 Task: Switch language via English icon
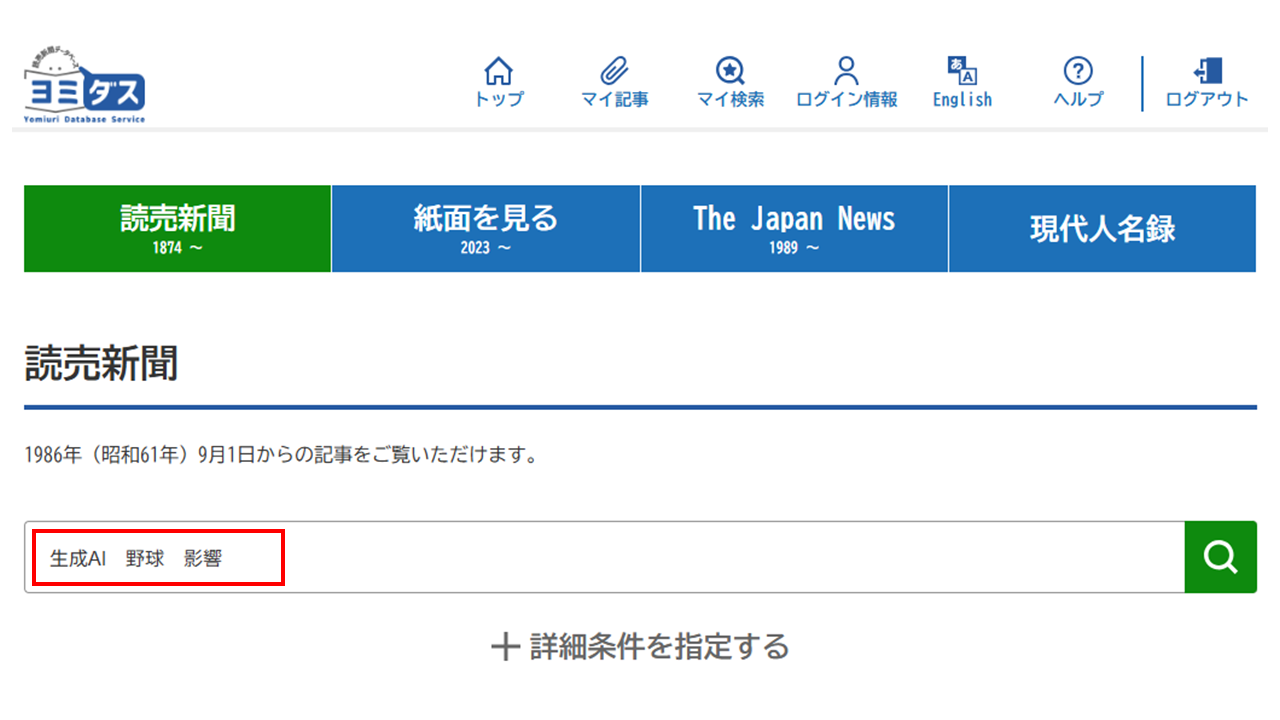click(x=962, y=71)
